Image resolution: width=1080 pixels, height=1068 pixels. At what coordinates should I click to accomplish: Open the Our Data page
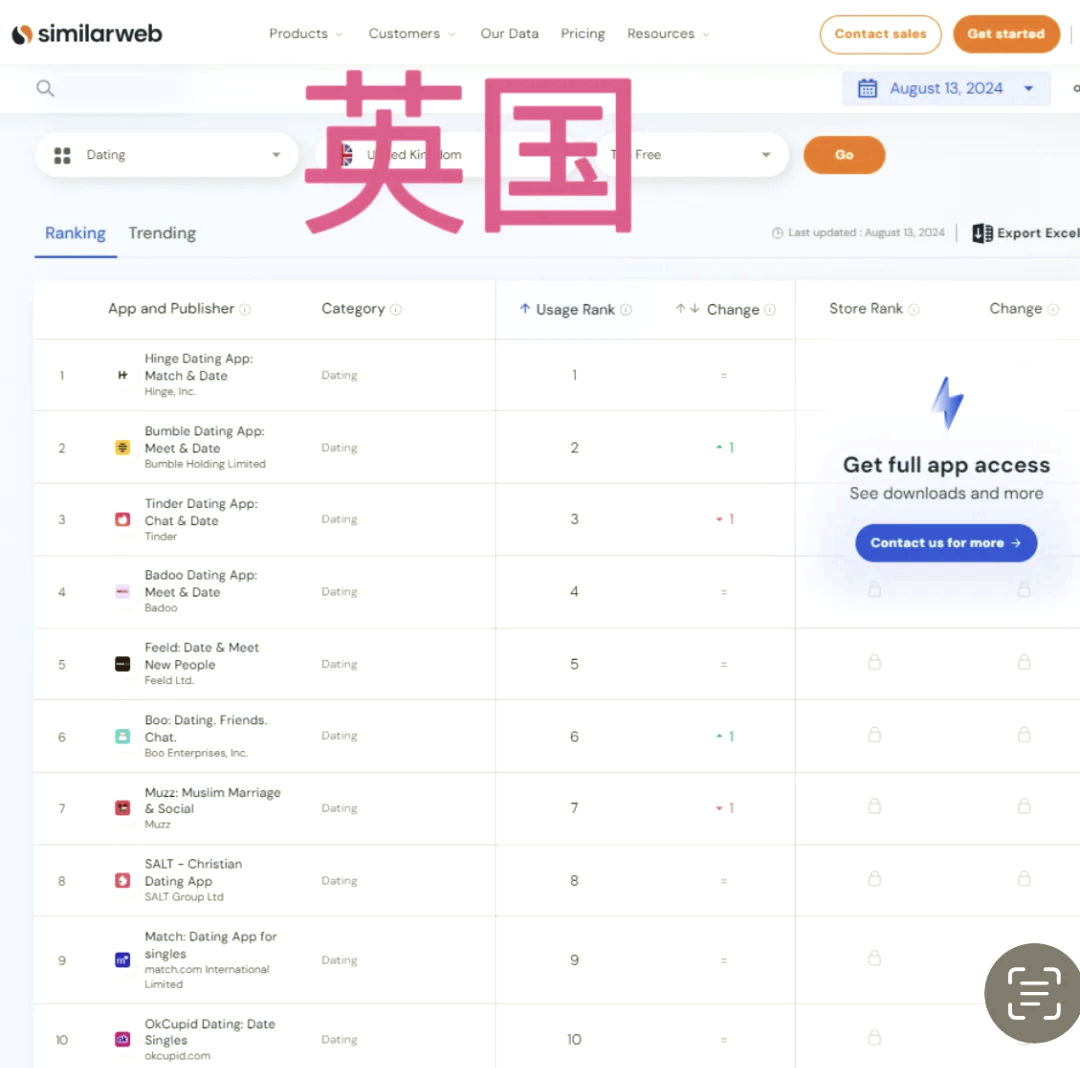pyautogui.click(x=509, y=34)
